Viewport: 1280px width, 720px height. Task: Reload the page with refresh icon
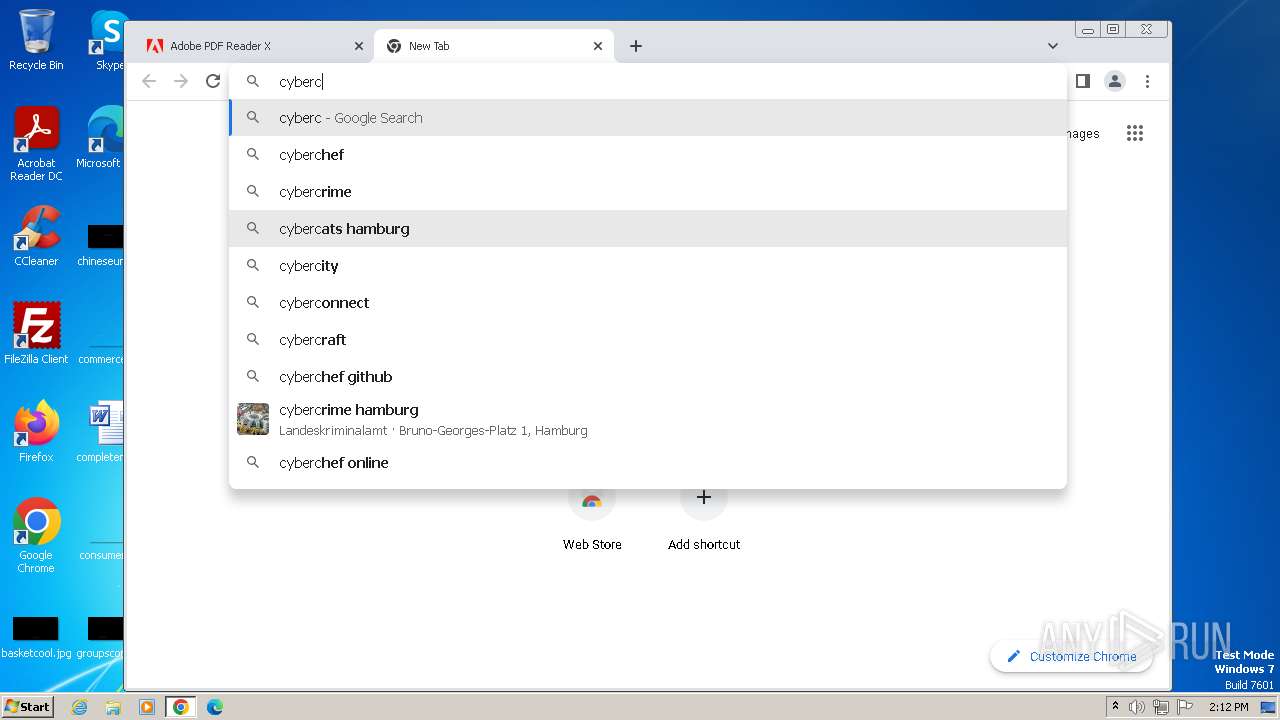click(213, 81)
